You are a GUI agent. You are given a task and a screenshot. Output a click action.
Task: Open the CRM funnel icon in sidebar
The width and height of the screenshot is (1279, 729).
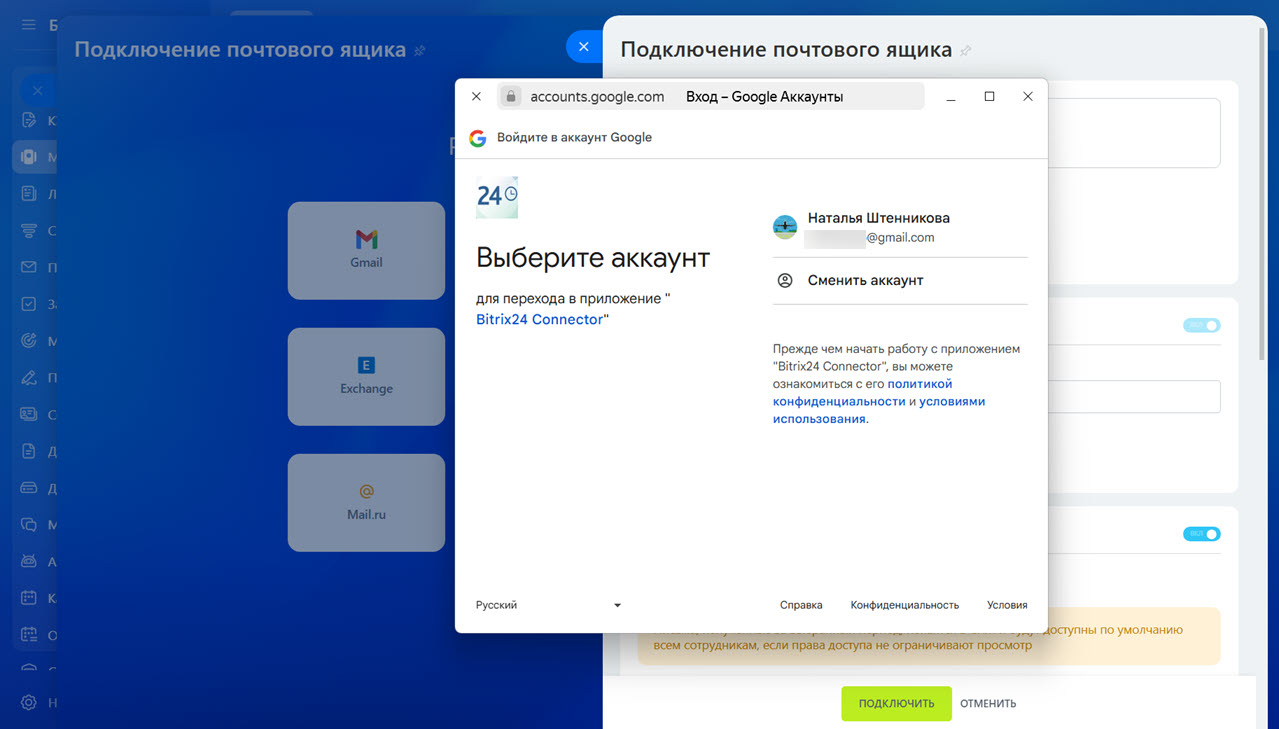(28, 231)
